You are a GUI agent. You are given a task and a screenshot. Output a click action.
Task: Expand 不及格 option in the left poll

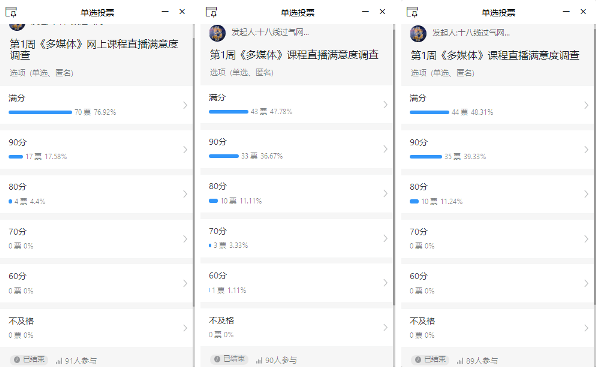(x=97, y=328)
